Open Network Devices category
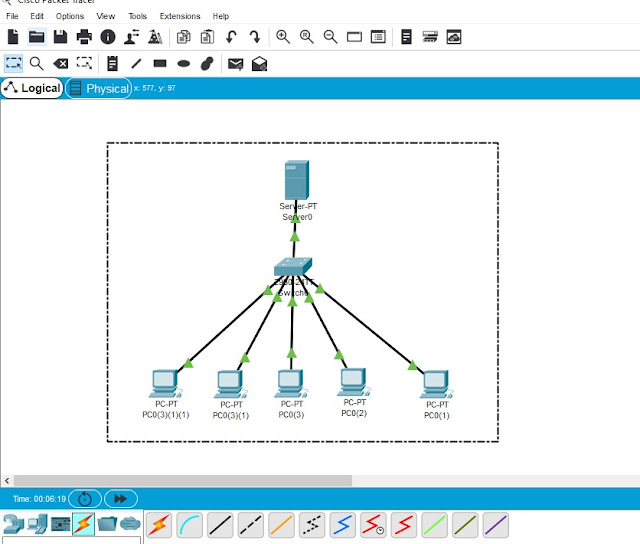 [13, 524]
